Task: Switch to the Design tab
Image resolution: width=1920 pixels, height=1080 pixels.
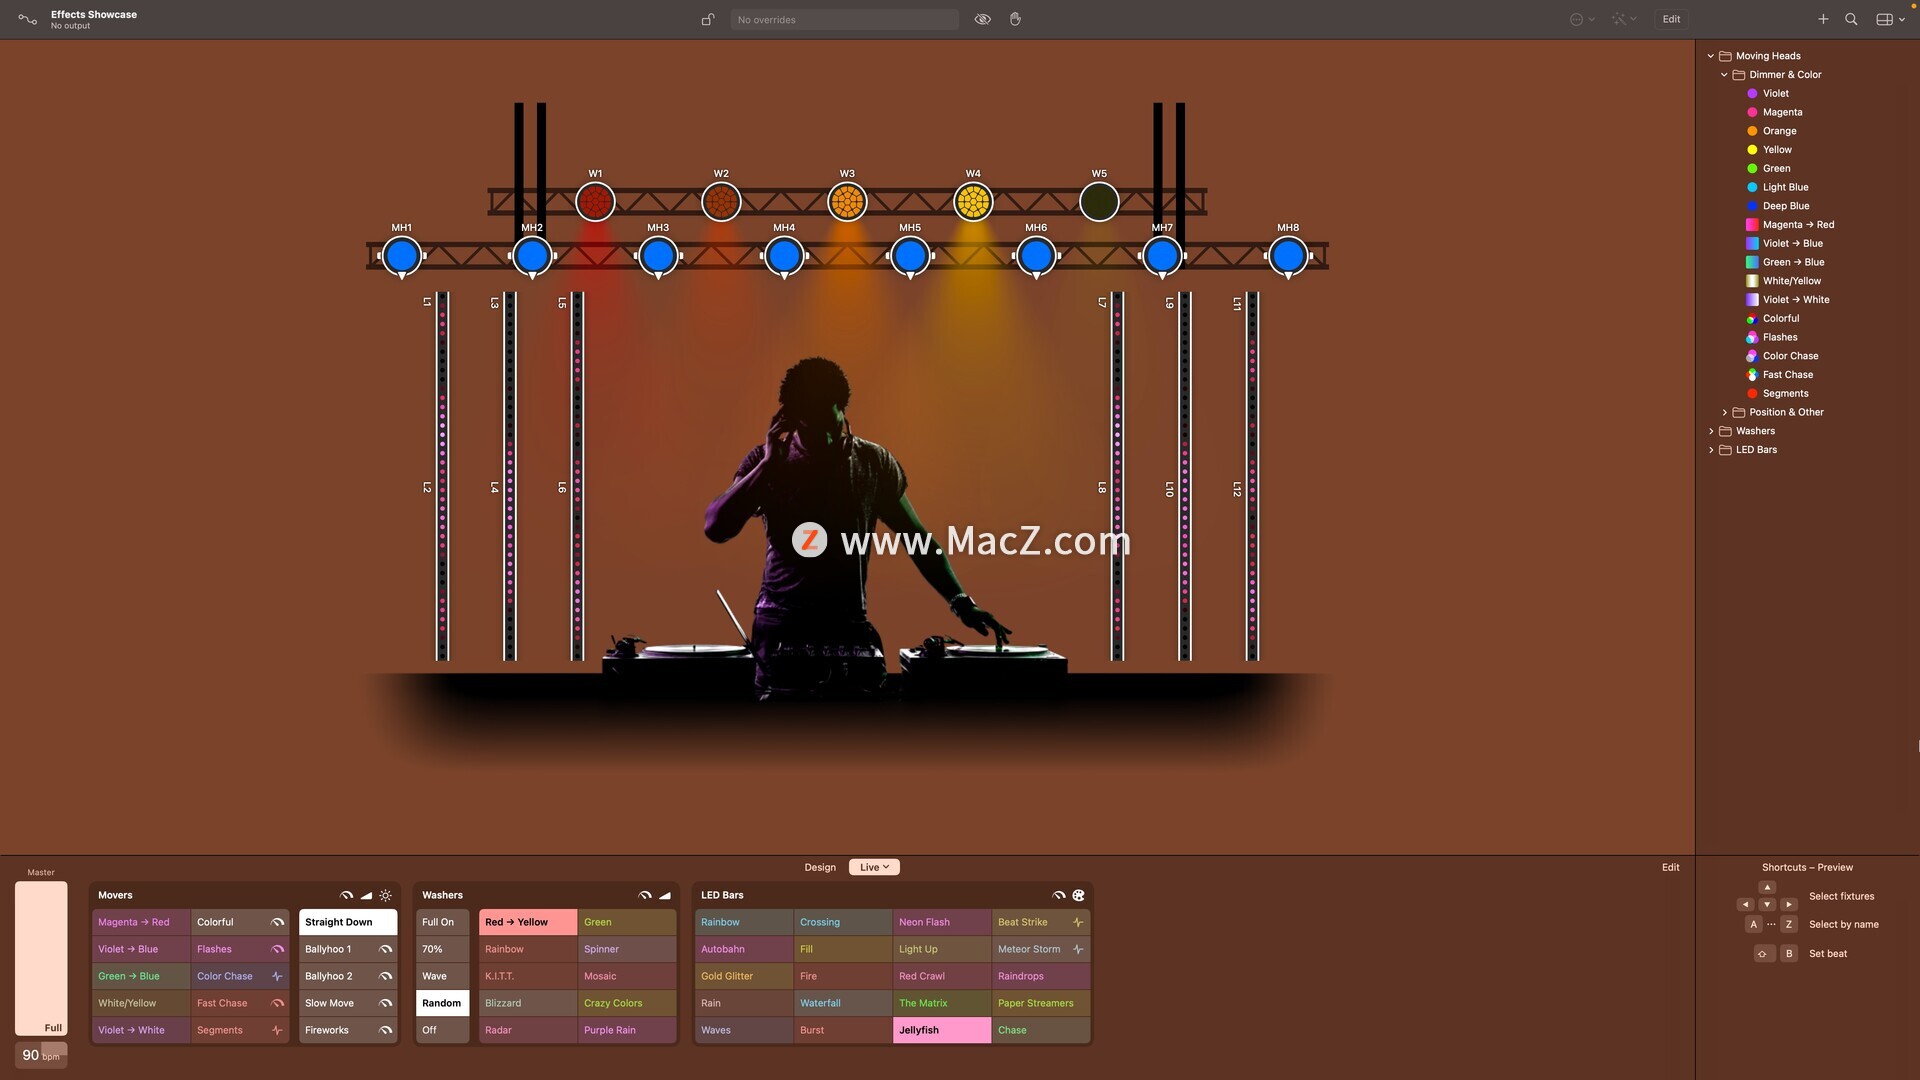Action: click(x=820, y=867)
